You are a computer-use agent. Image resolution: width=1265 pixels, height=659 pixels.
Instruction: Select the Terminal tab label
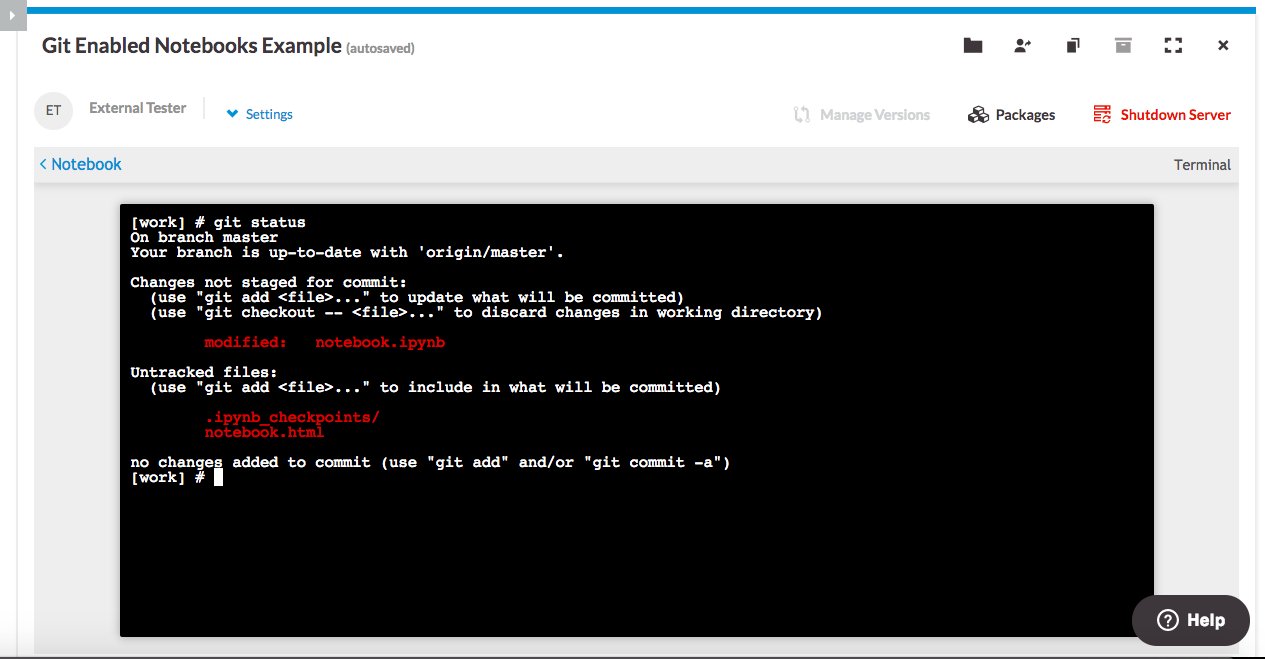[x=1202, y=165]
